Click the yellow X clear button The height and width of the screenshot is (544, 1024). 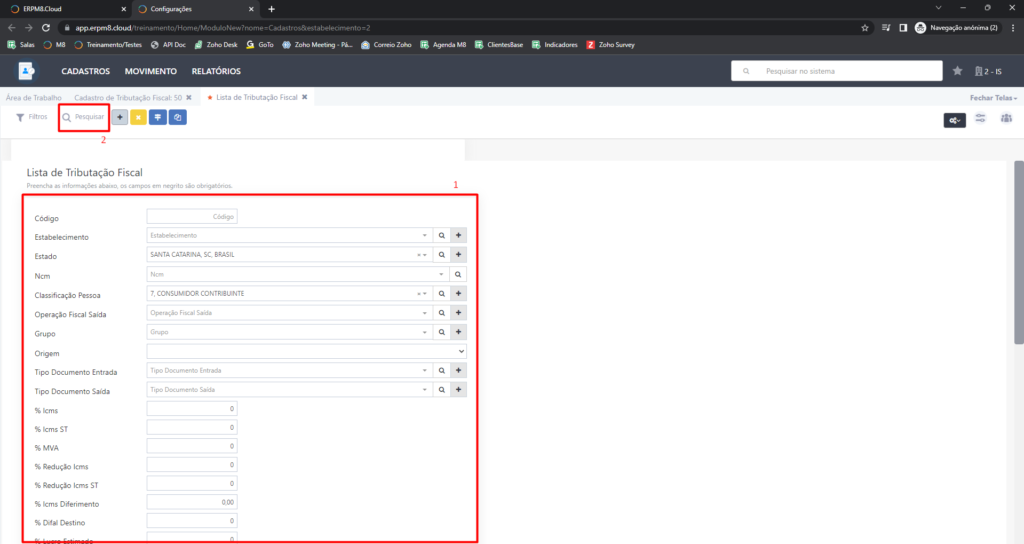click(x=138, y=117)
